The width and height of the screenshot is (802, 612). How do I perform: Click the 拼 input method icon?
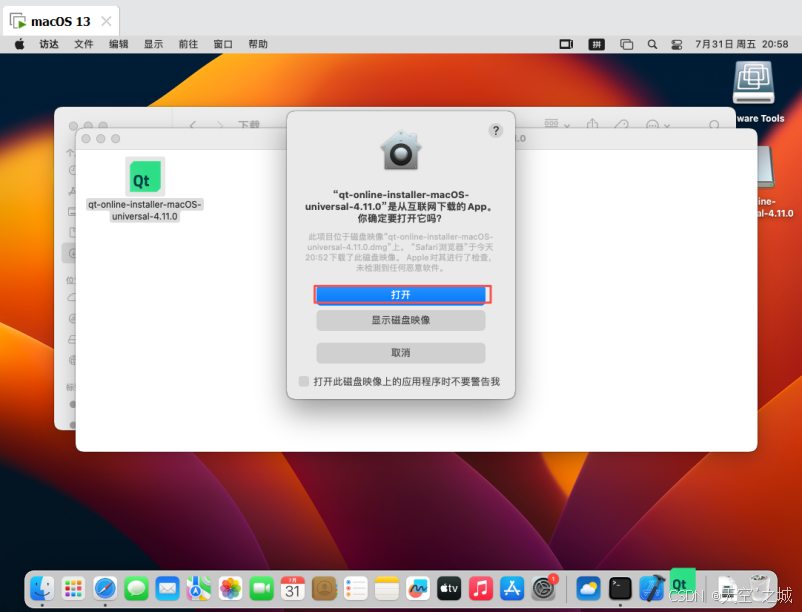596,44
